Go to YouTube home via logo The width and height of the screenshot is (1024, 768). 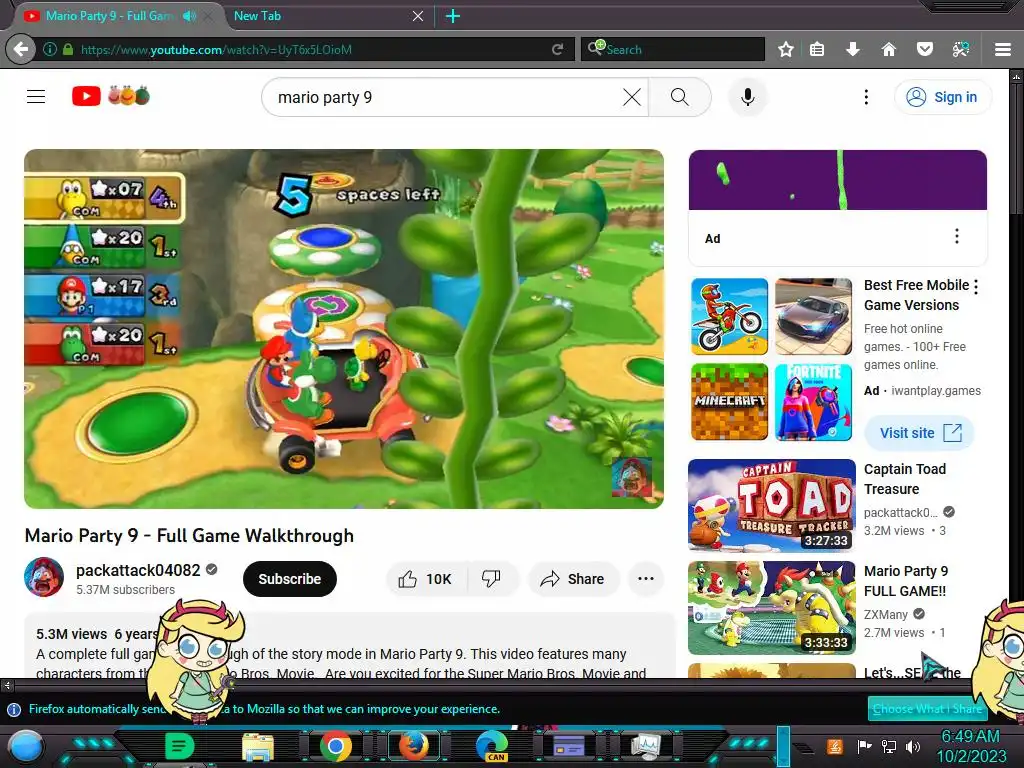(x=111, y=96)
